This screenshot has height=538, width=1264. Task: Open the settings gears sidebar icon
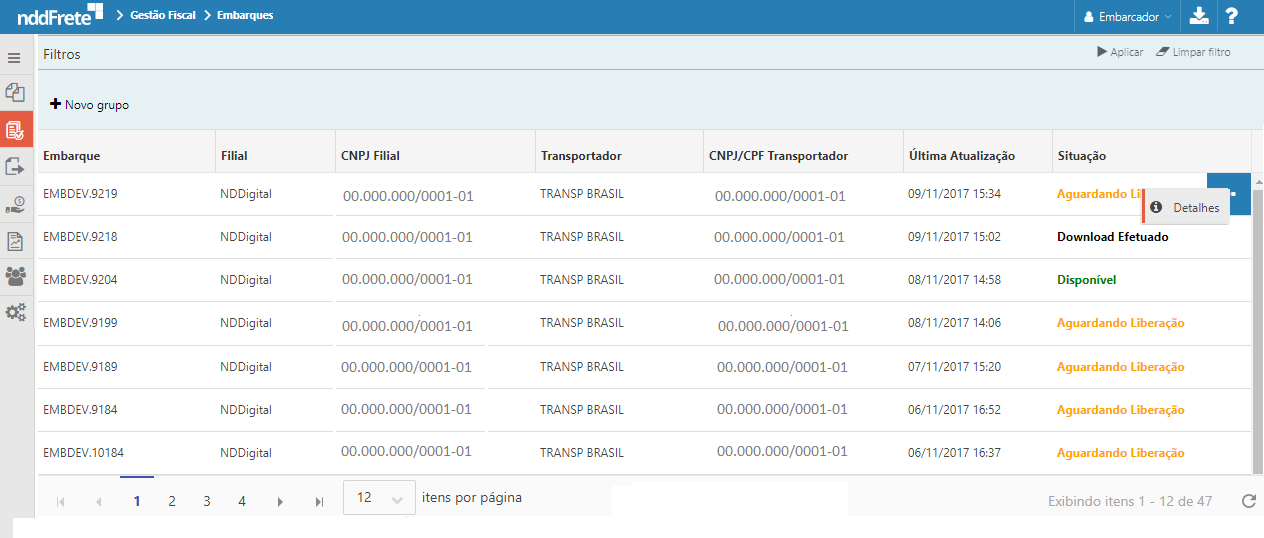(x=15, y=312)
